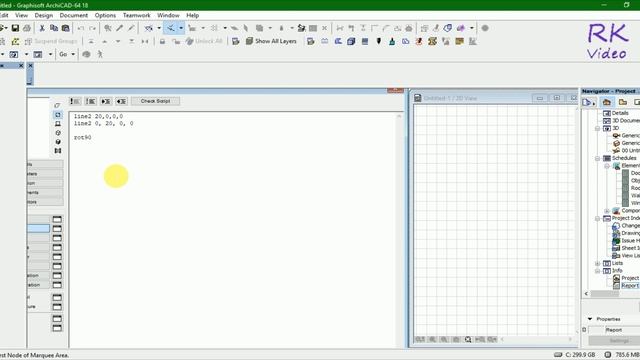Click the selected highlighted row in left panel list
Screen dimensions: 640x360
pos(38,229)
